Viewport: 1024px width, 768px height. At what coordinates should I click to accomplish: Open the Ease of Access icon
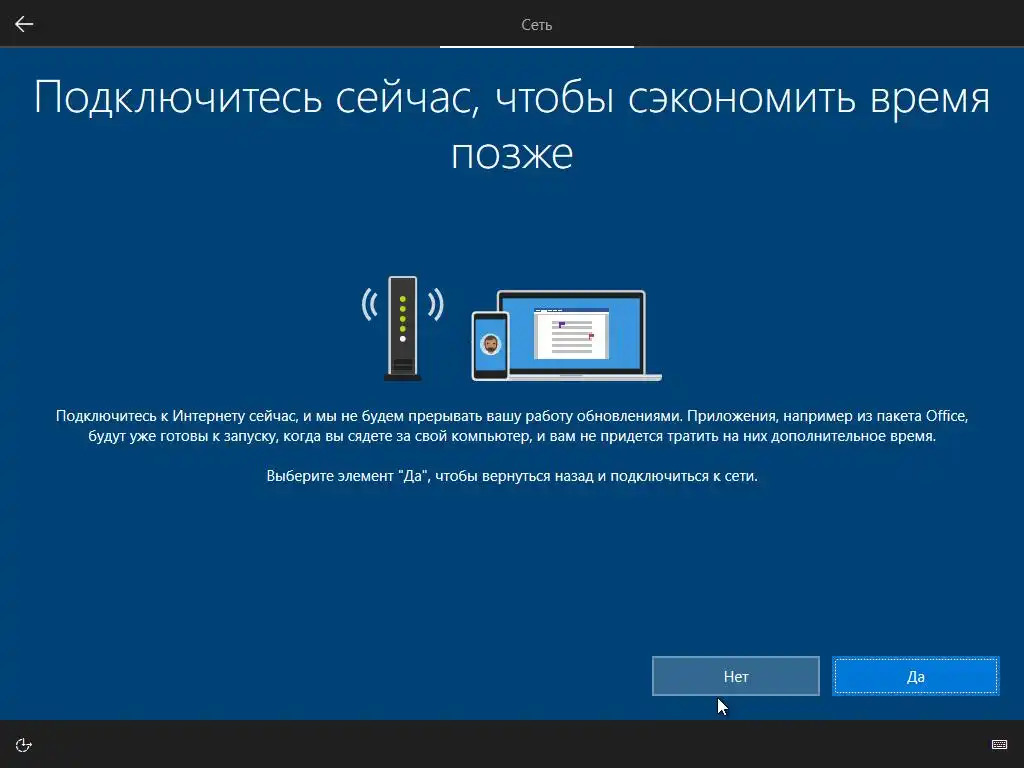[x=24, y=745]
